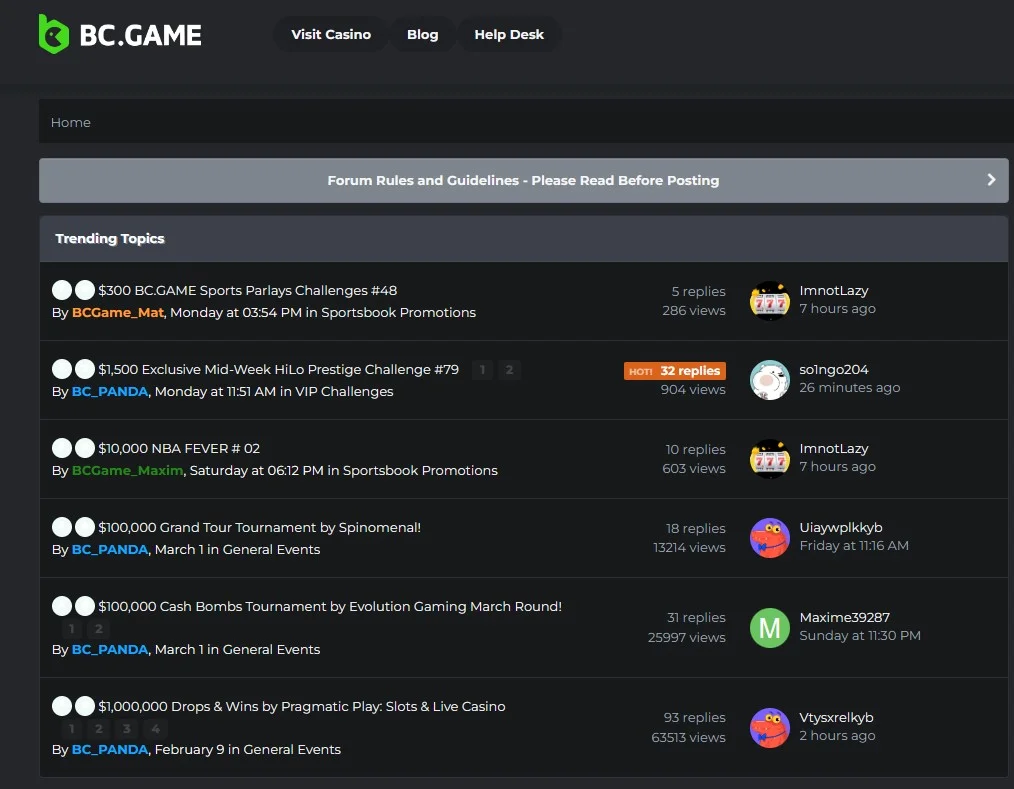Open ImnotLazy username on NBA FEVER row
1014x789 pixels.
coord(834,448)
